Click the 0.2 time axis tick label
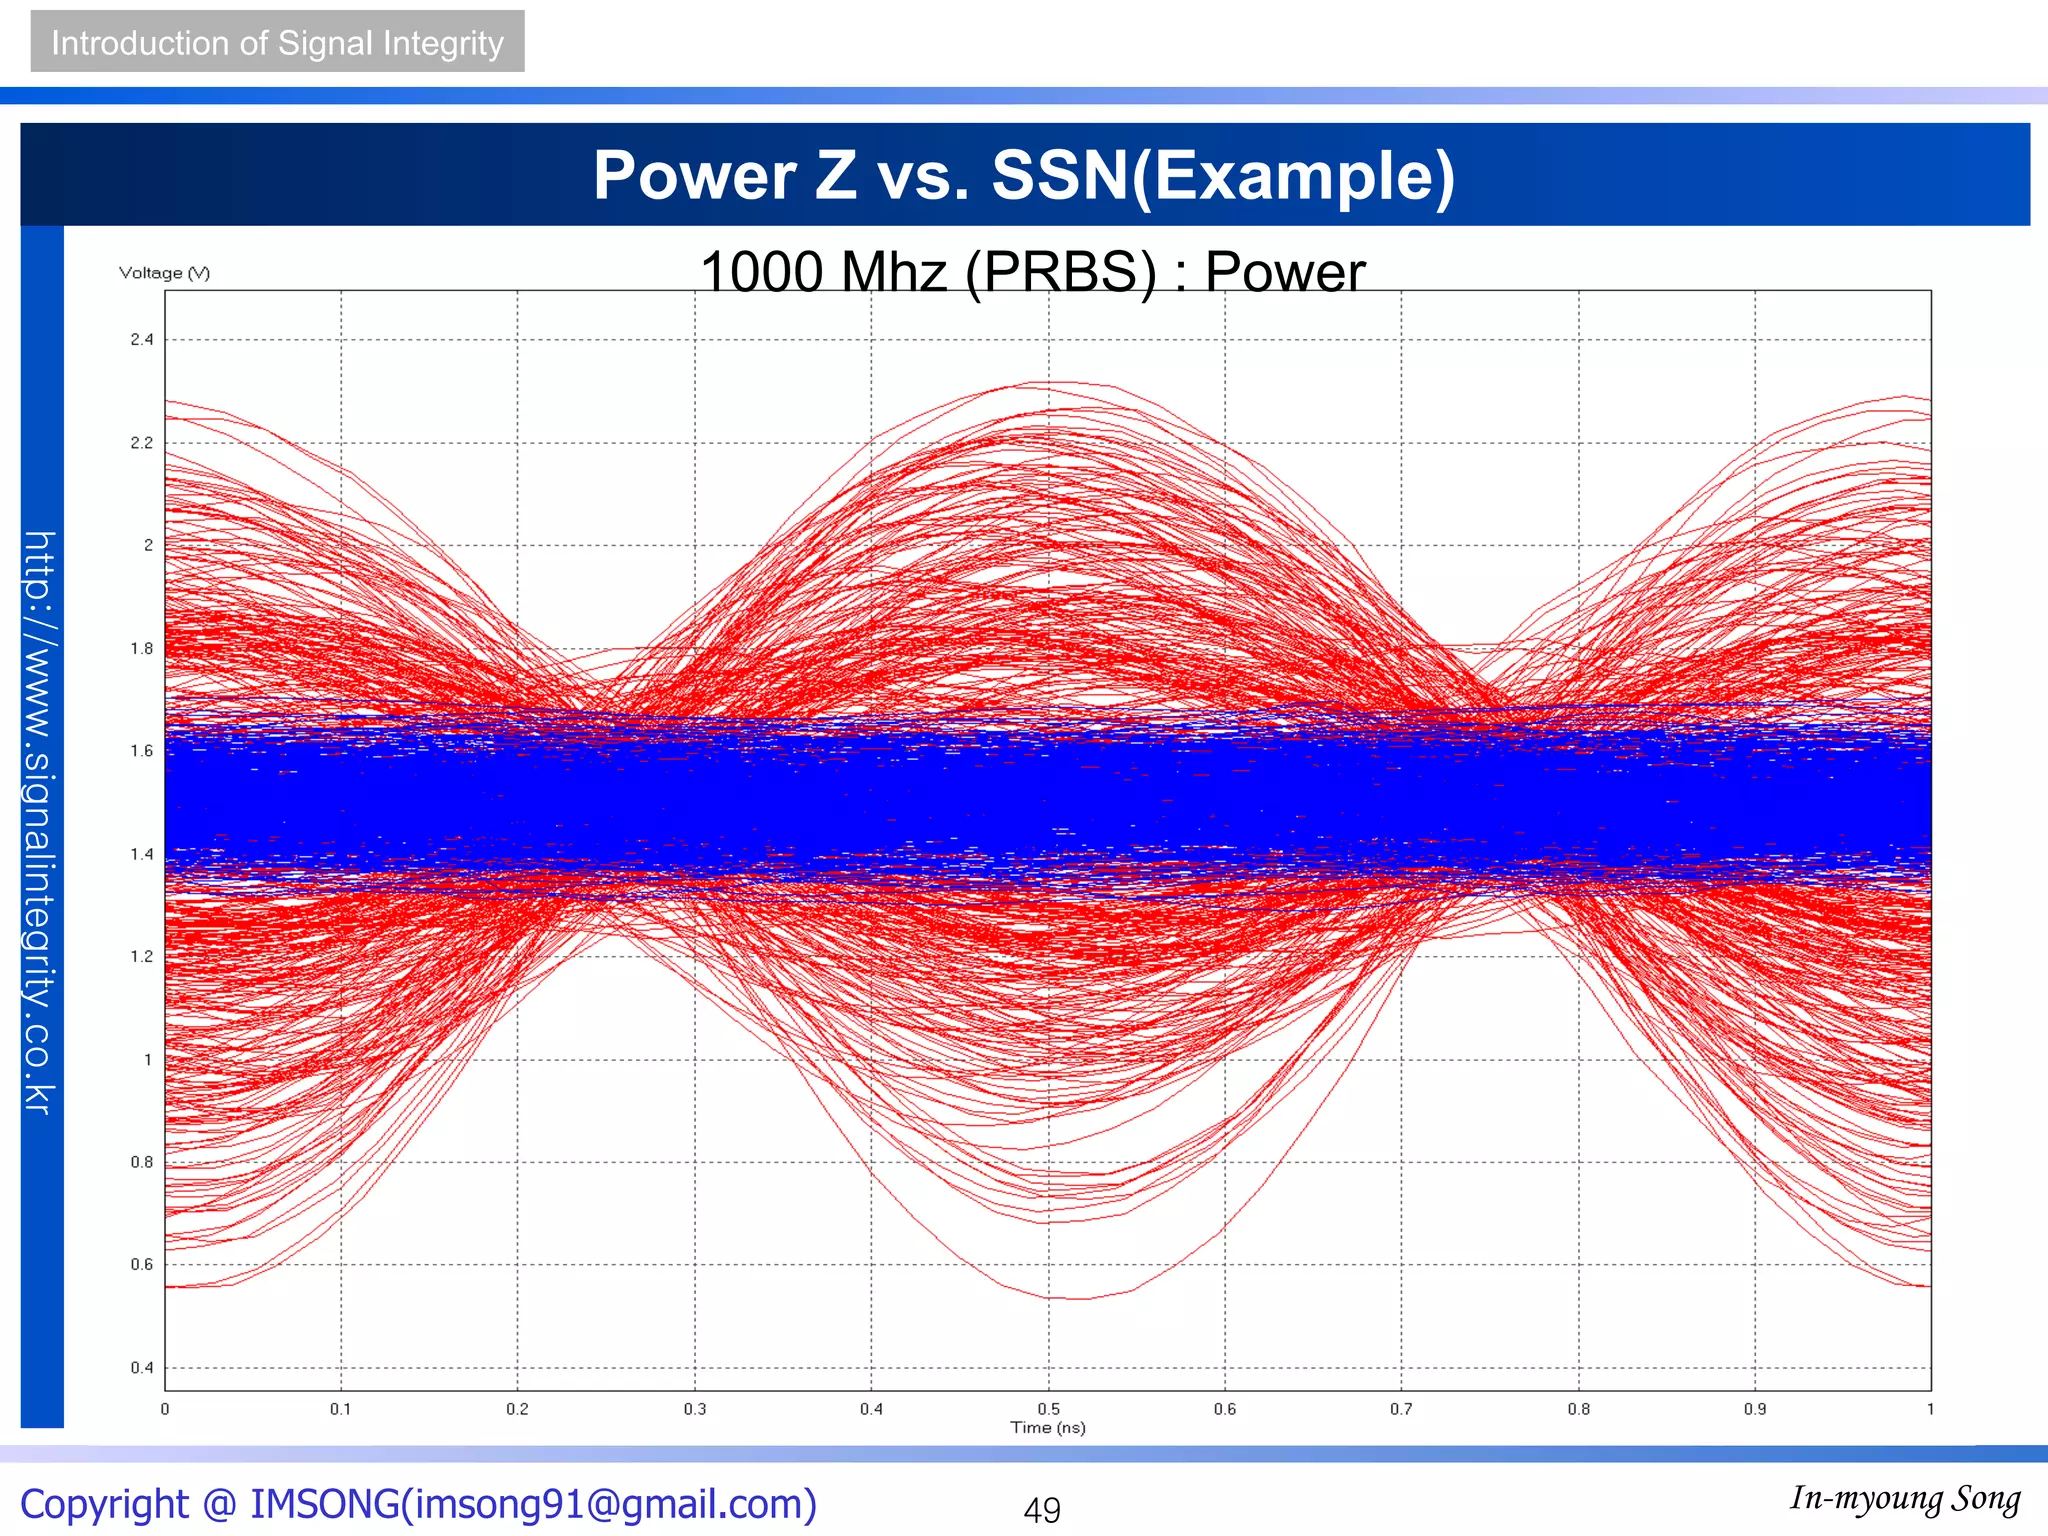The width and height of the screenshot is (2048, 1536). pos(517,1409)
